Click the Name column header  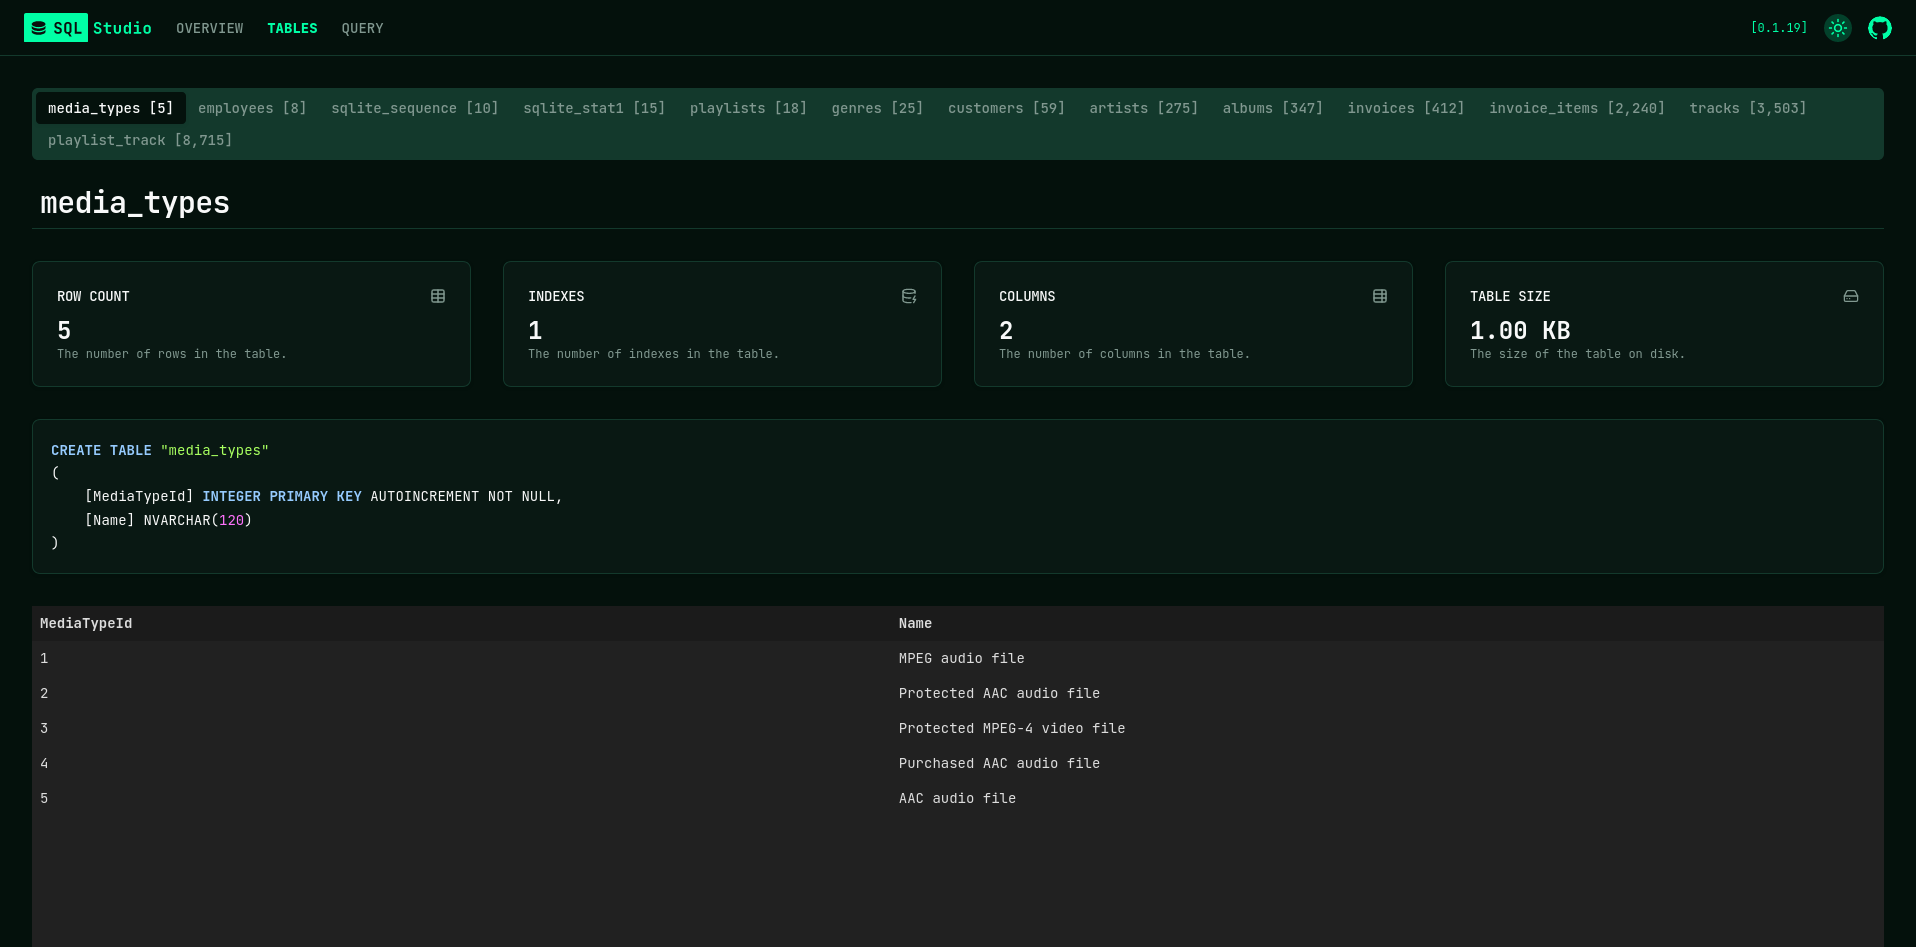[x=915, y=623]
